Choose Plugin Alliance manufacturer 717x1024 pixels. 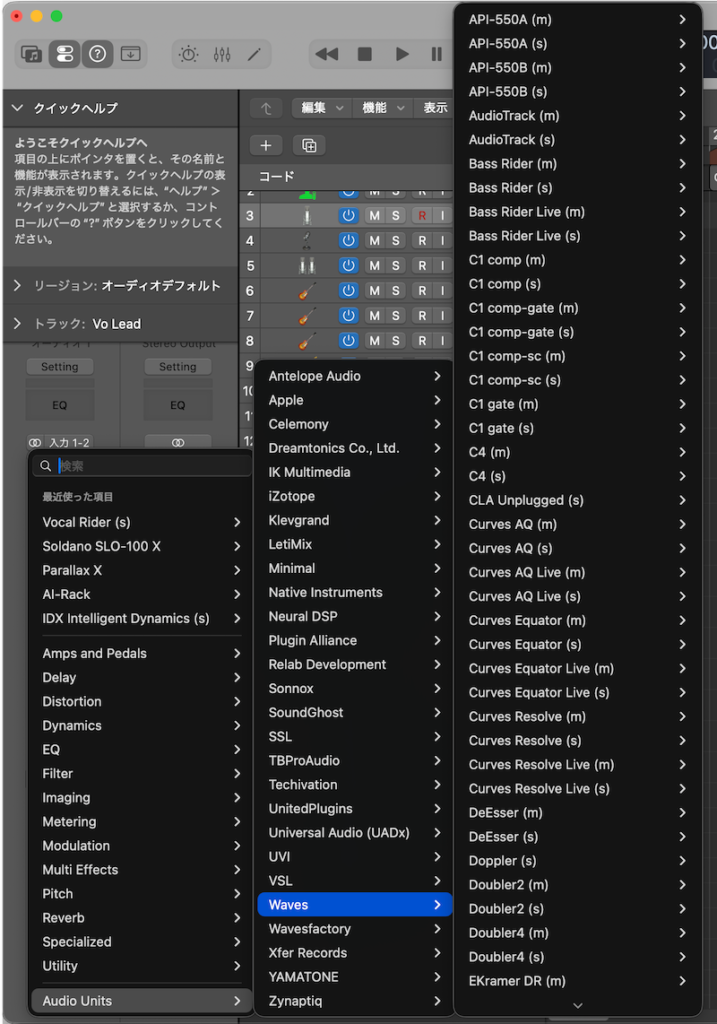tap(355, 640)
